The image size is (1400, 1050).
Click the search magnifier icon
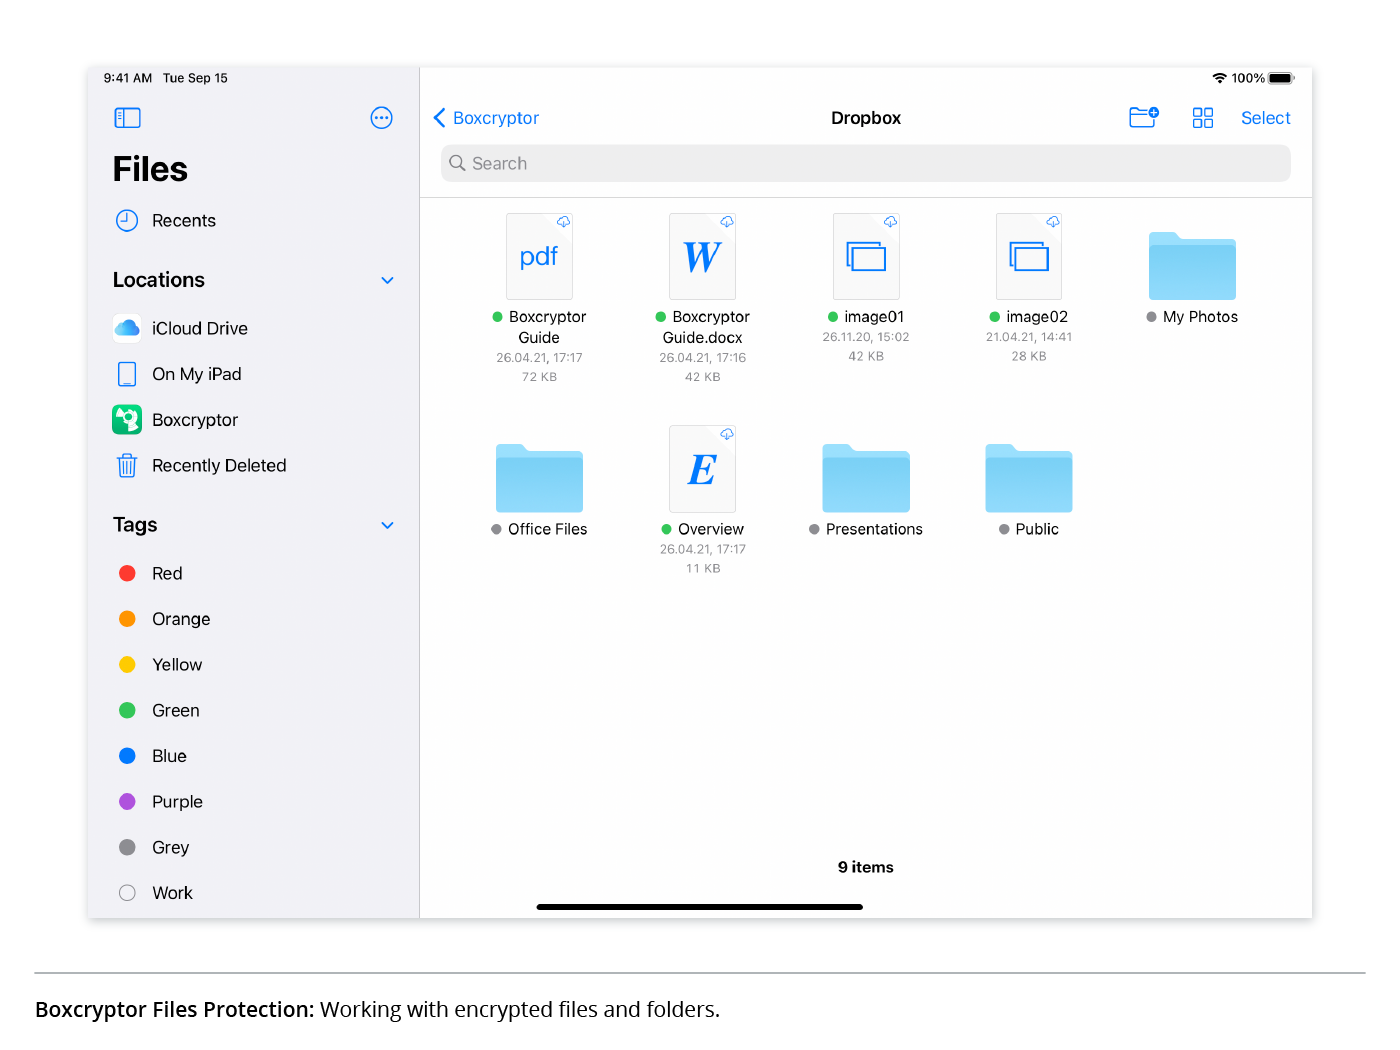[457, 163]
